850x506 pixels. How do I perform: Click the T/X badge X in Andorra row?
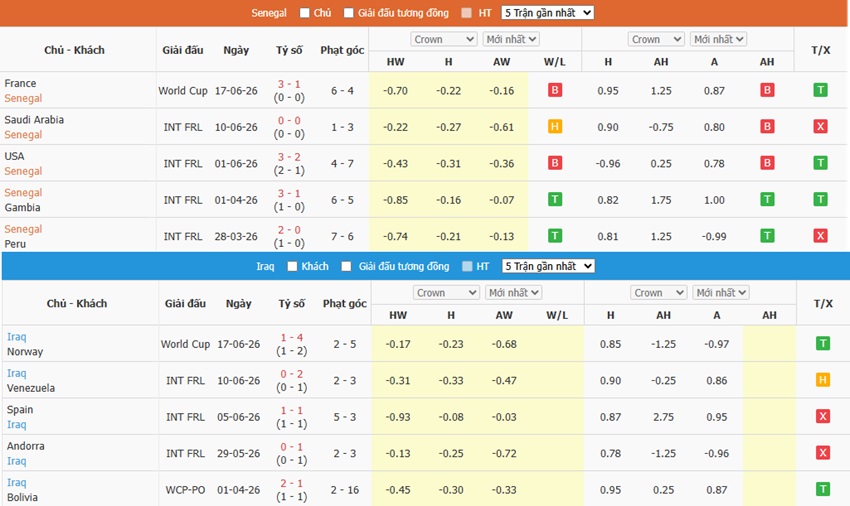point(823,452)
